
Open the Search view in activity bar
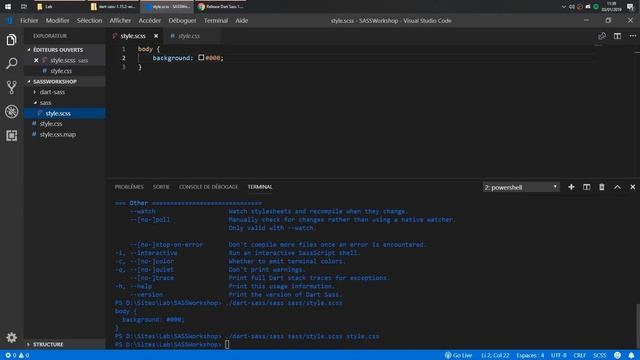pos(11,63)
